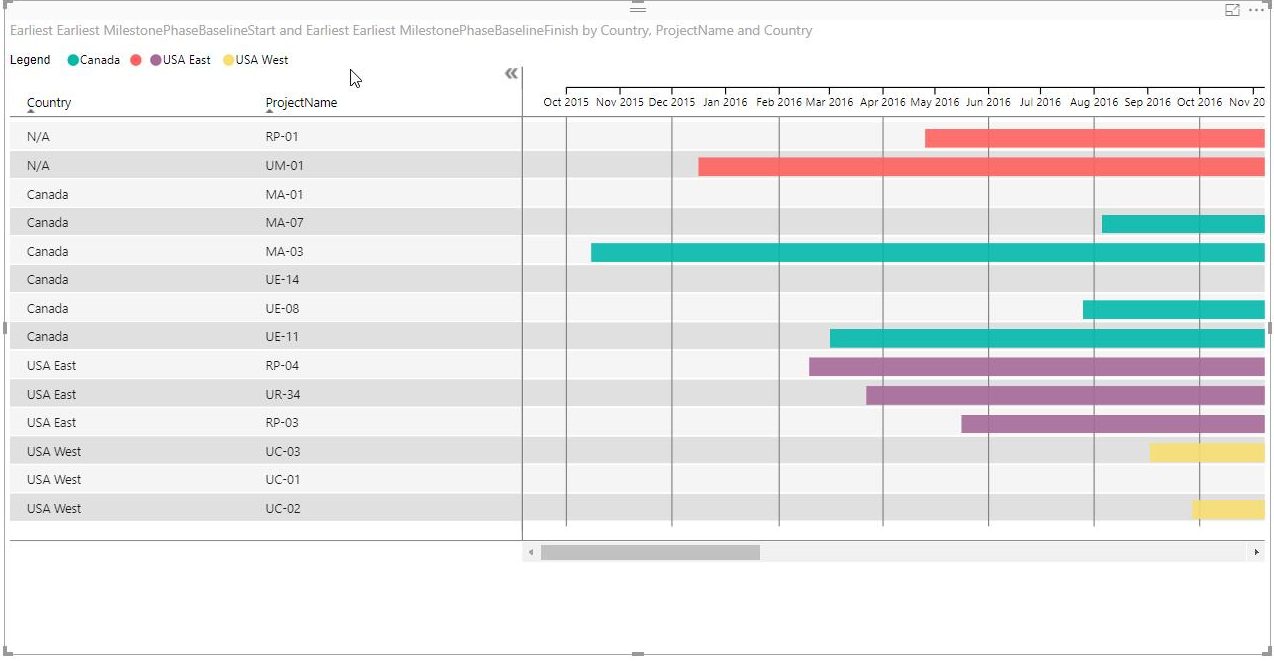Image resolution: width=1274 pixels, height=661 pixels.
Task: Select the UR-34 purple Gantt bar
Action: pos(1065,395)
